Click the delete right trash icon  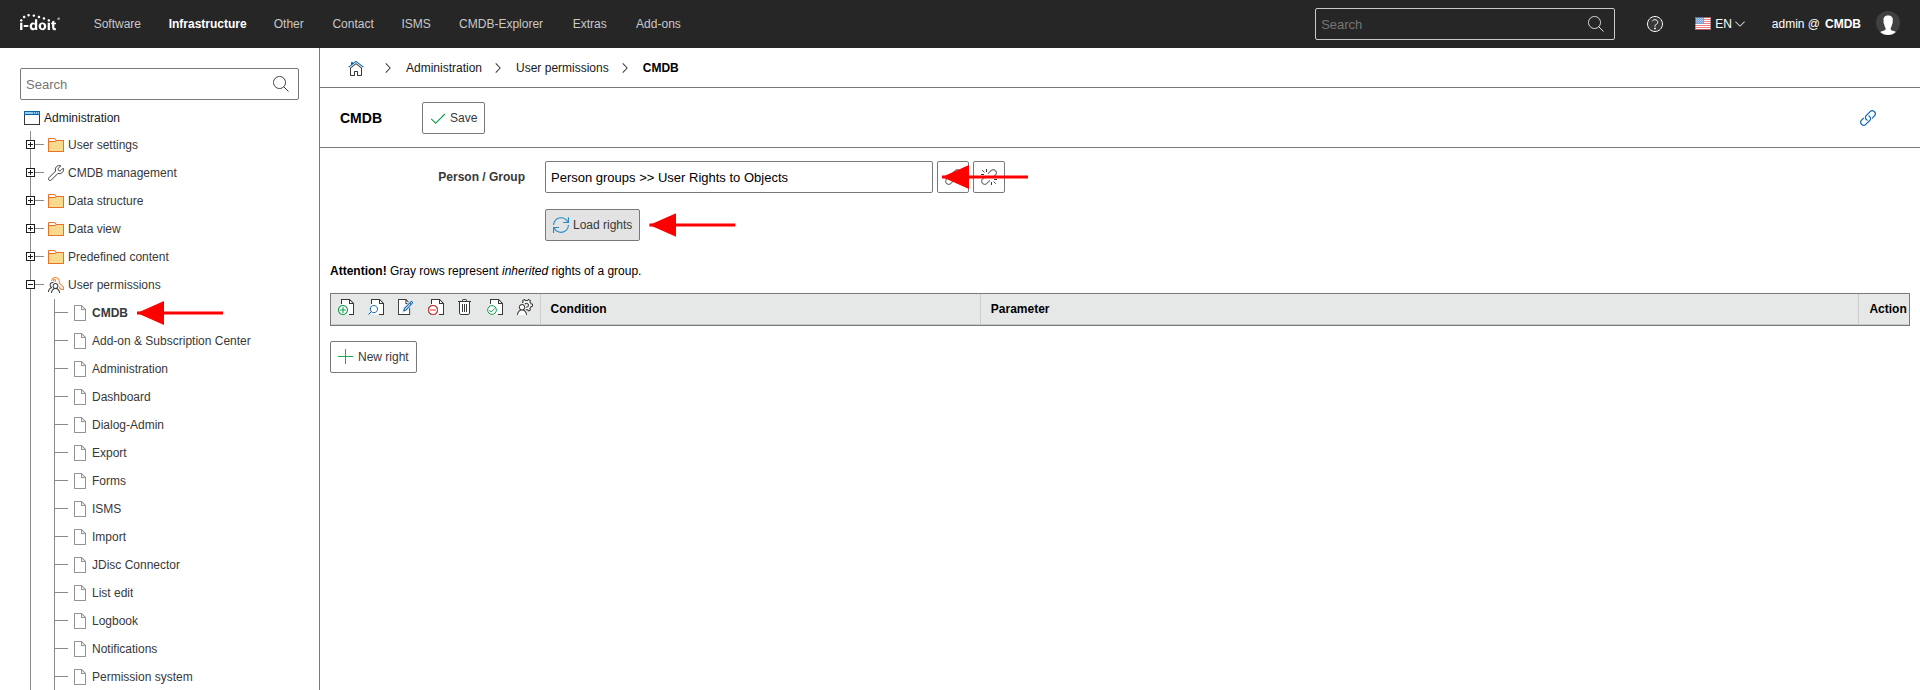click(465, 308)
